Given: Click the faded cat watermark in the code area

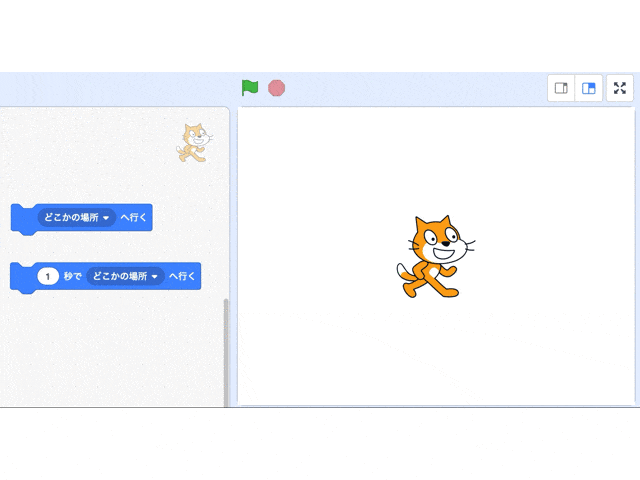Looking at the screenshot, I should point(194,142).
